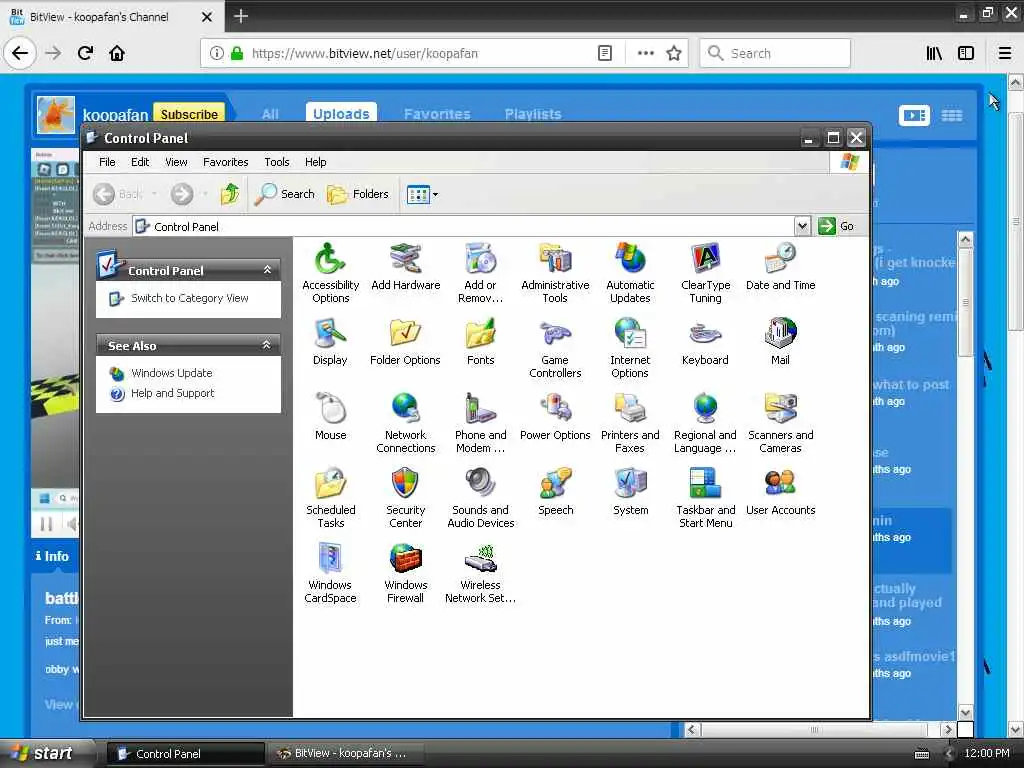Open Folder Options
The width and height of the screenshot is (1024, 768).
point(406,342)
